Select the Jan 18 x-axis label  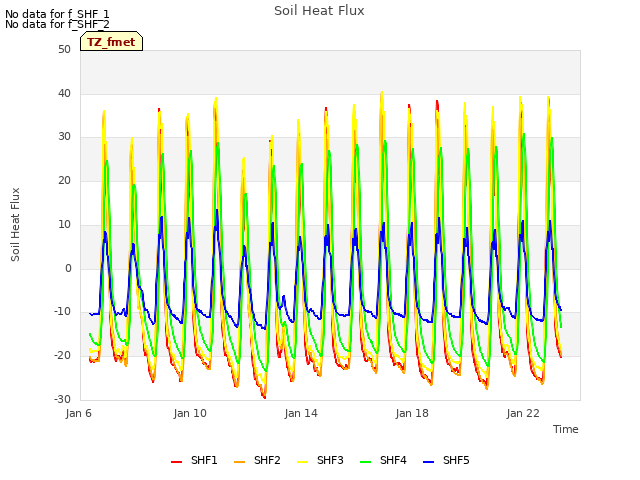pyautogui.click(x=412, y=413)
